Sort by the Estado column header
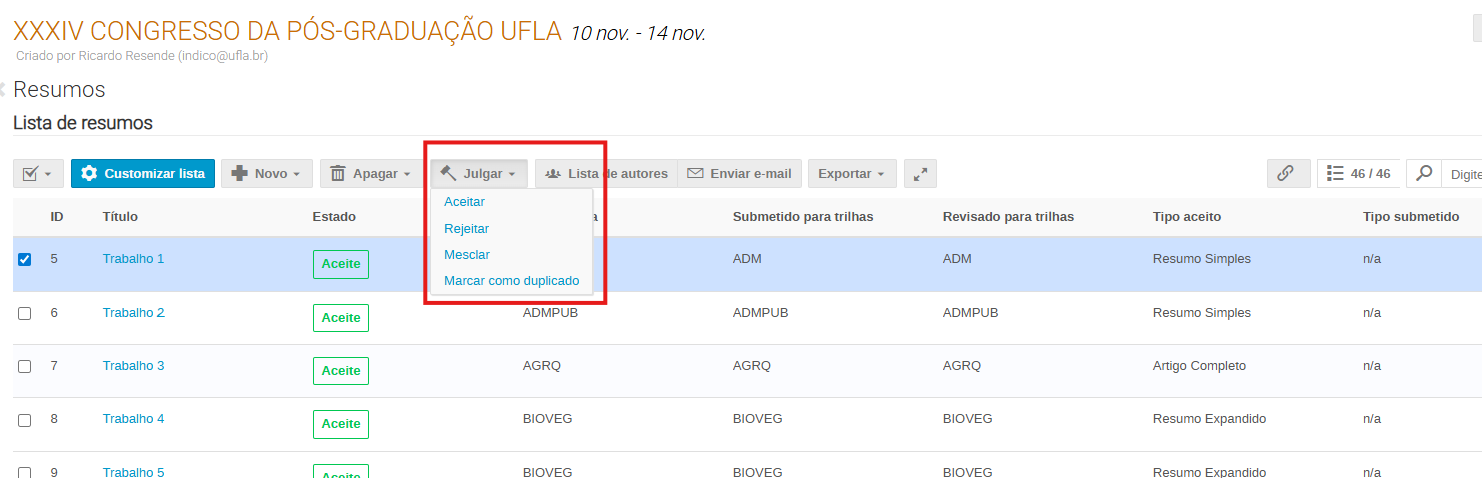This screenshot has width=1482, height=478. click(334, 217)
